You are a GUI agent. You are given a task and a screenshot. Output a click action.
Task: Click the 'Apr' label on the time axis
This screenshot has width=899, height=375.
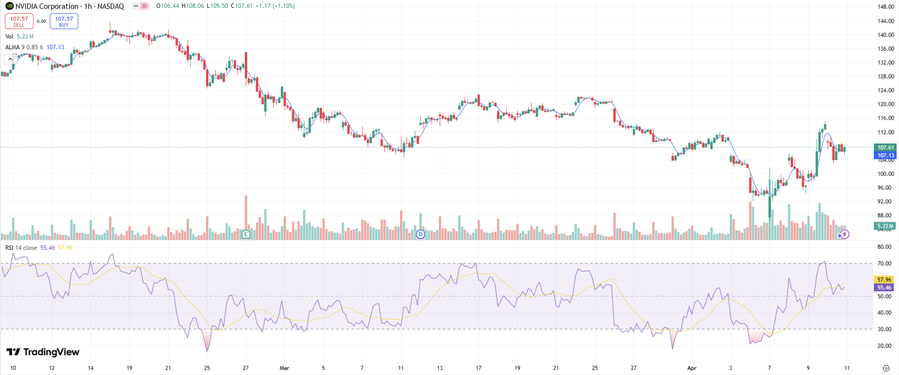coord(692,367)
